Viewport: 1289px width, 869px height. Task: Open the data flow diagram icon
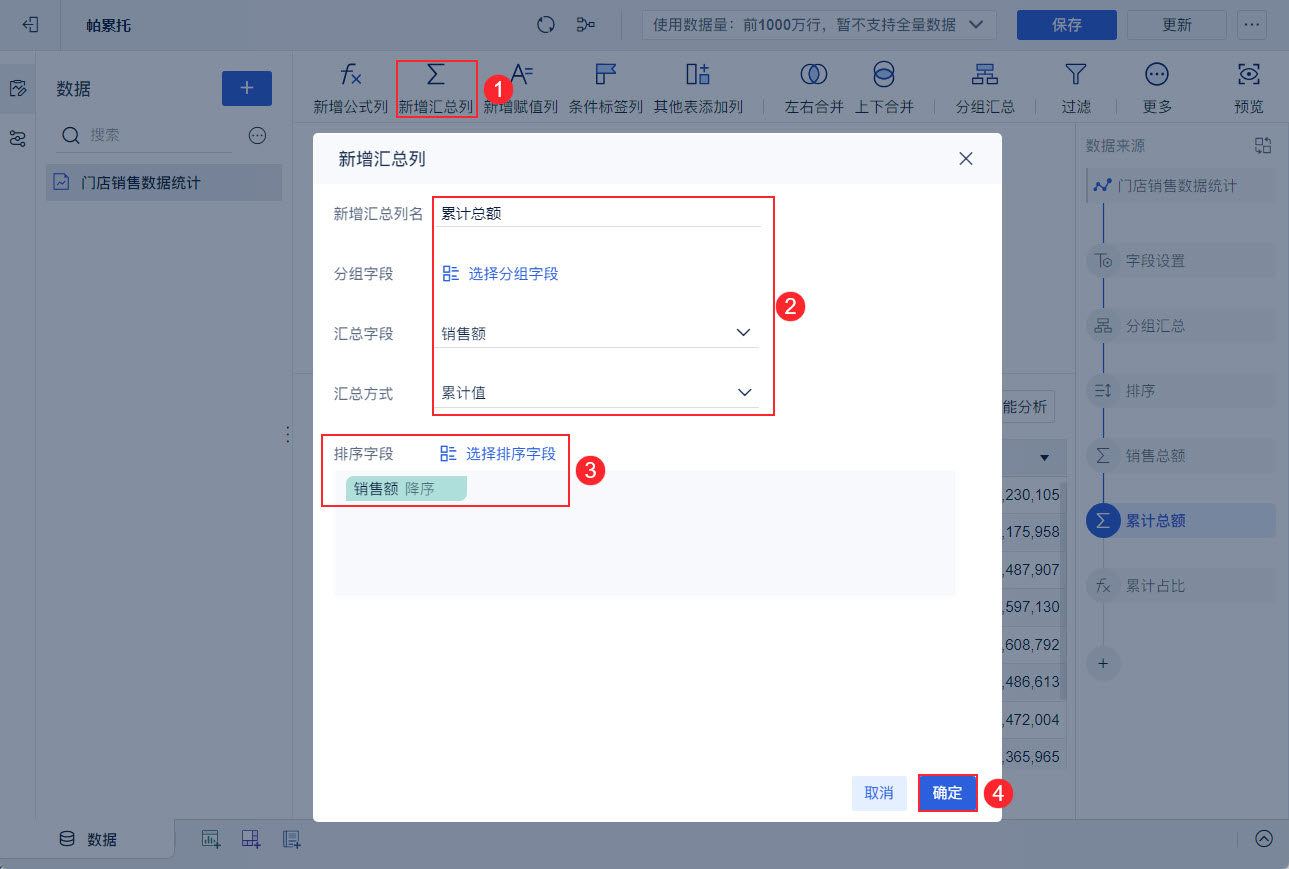pyautogui.click(x=586, y=25)
